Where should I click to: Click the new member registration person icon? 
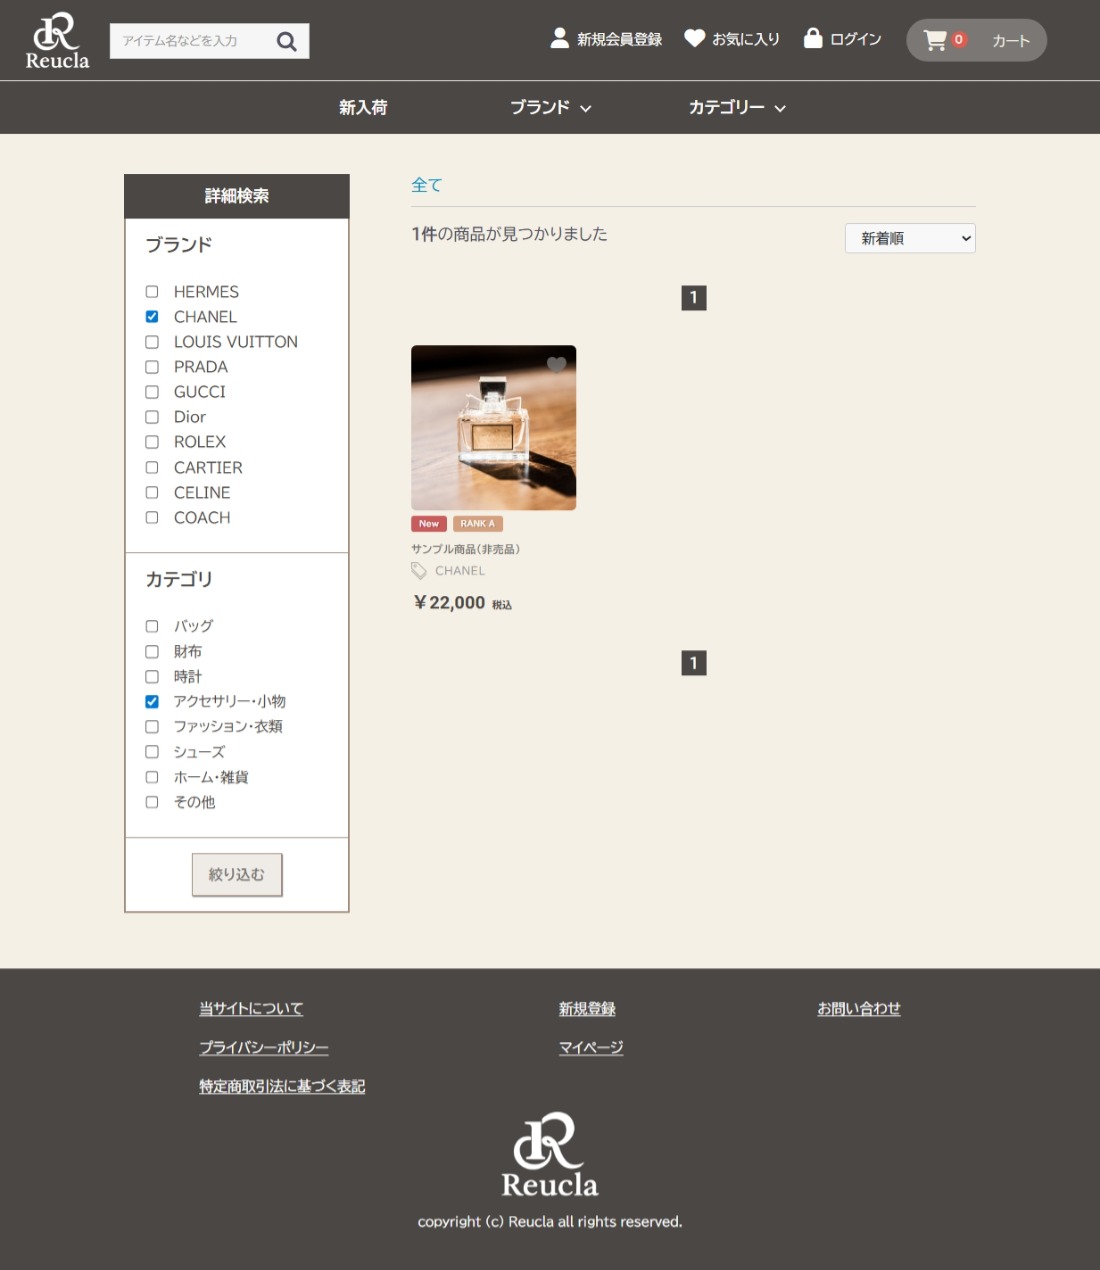pos(560,38)
